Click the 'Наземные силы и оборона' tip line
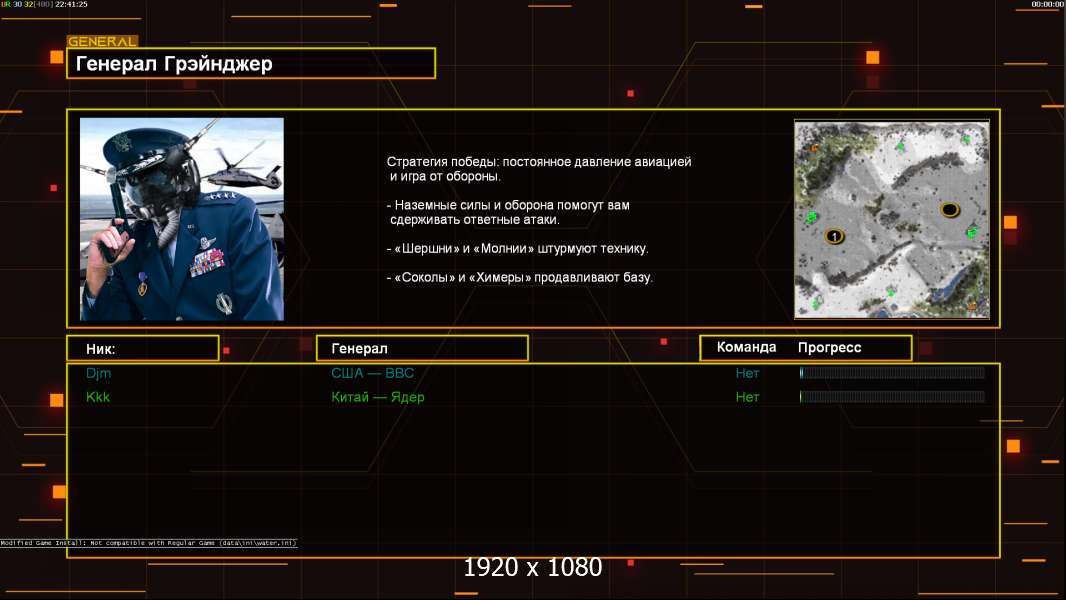The height and width of the screenshot is (600, 1066). click(x=508, y=212)
